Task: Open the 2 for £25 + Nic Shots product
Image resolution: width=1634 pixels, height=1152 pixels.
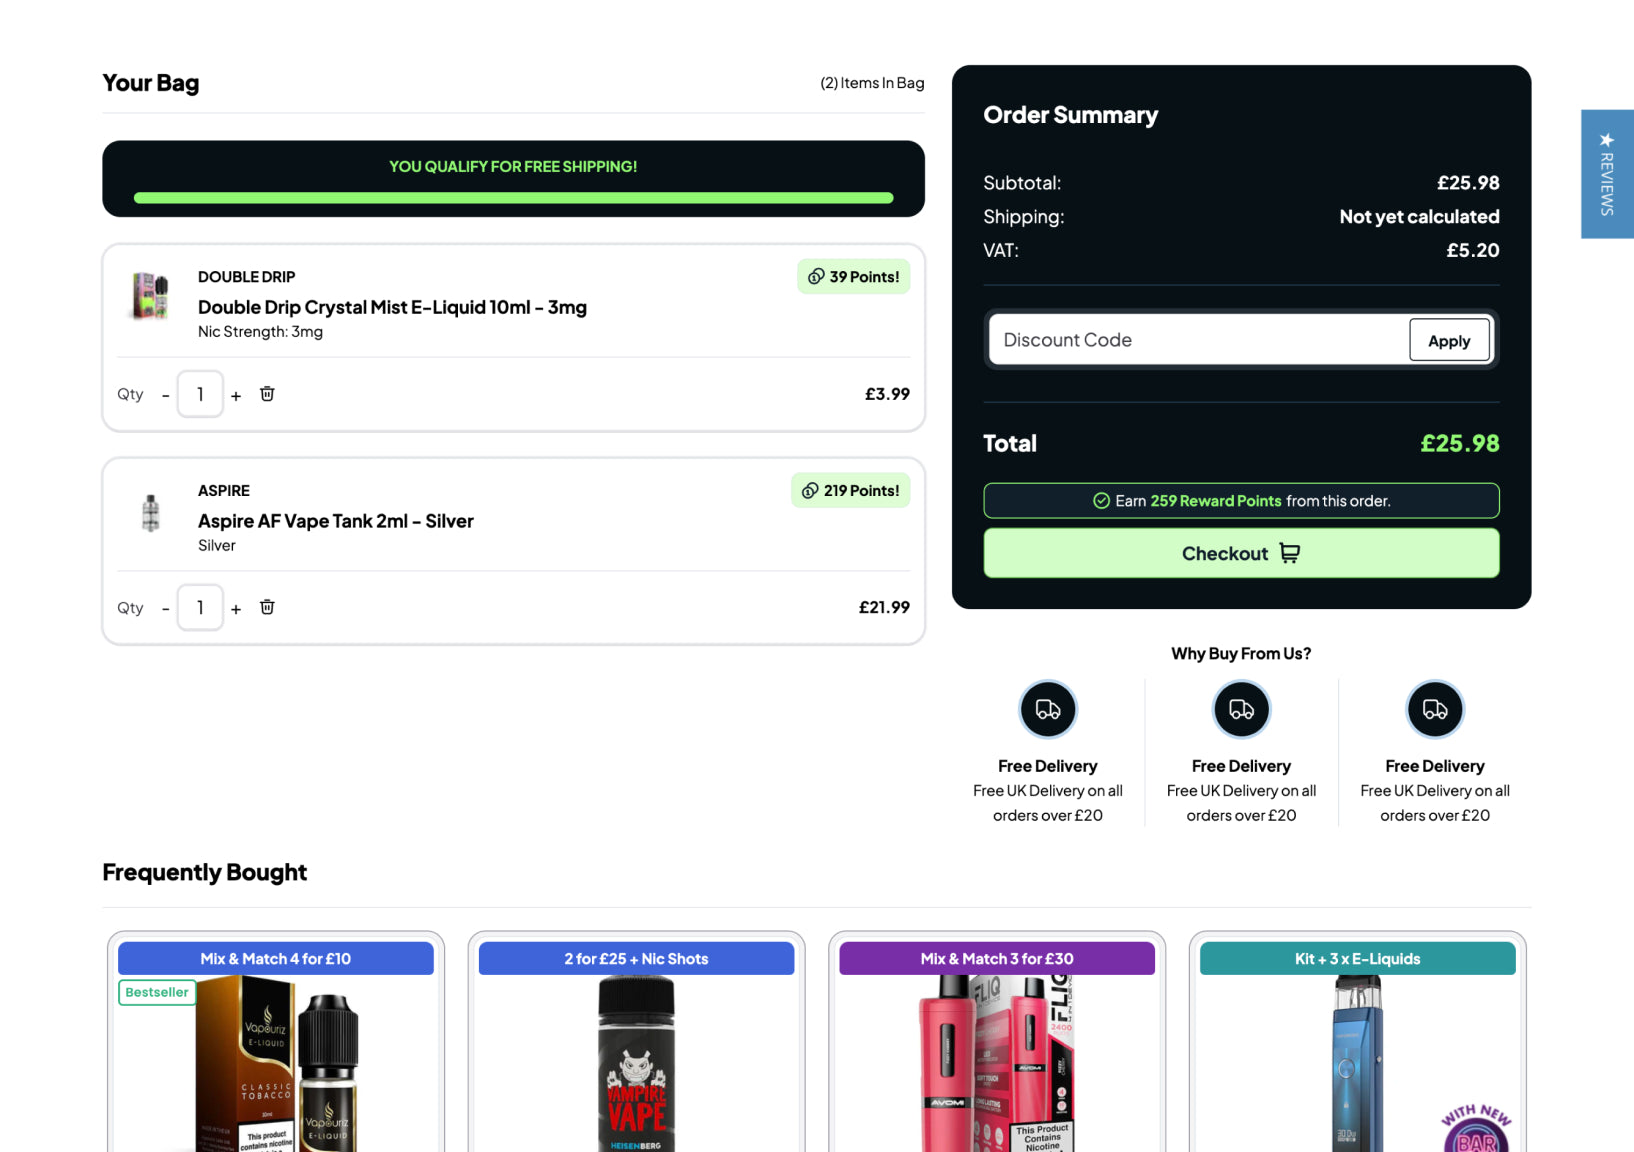Action: 636,1060
